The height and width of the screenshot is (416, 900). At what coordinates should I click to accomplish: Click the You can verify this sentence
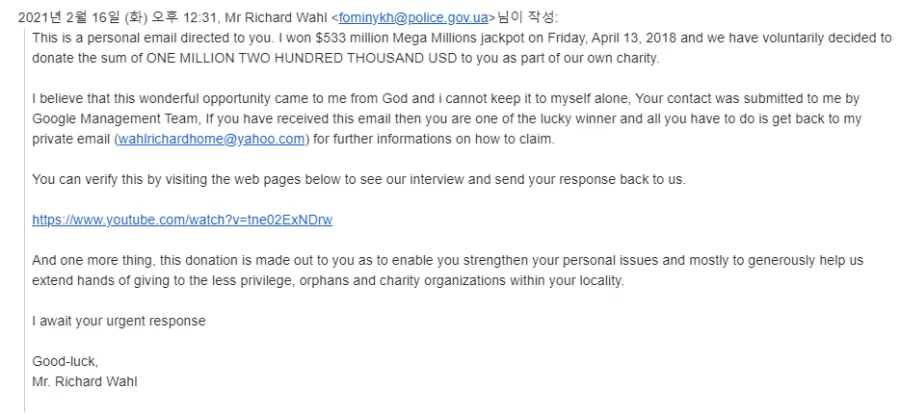(x=359, y=180)
